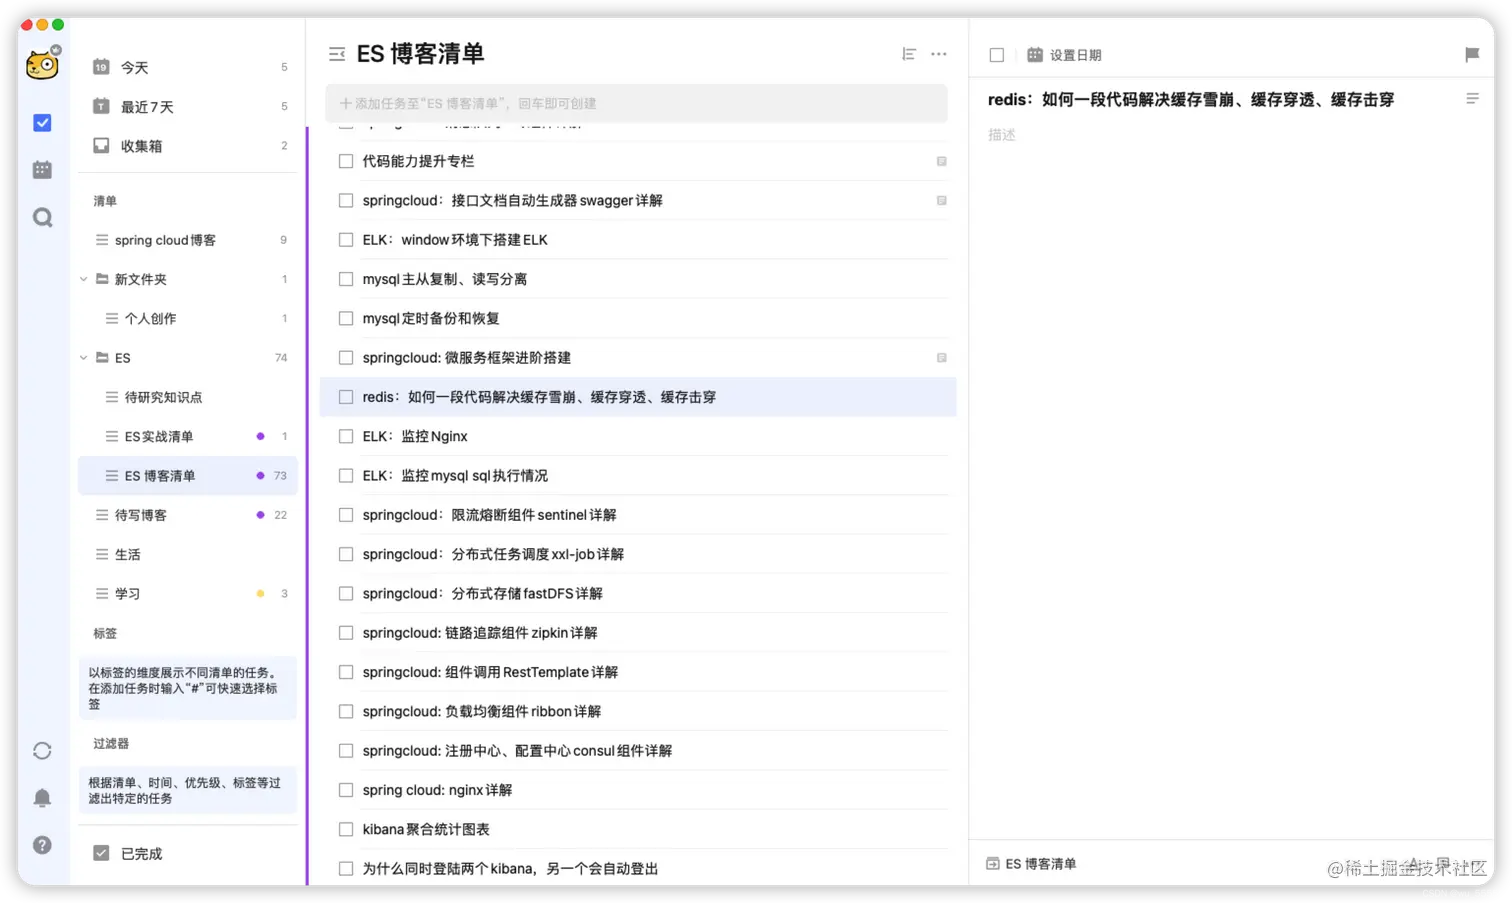
Task: Toggle the 已完成 completed tasks checkbox
Action: (x=101, y=852)
